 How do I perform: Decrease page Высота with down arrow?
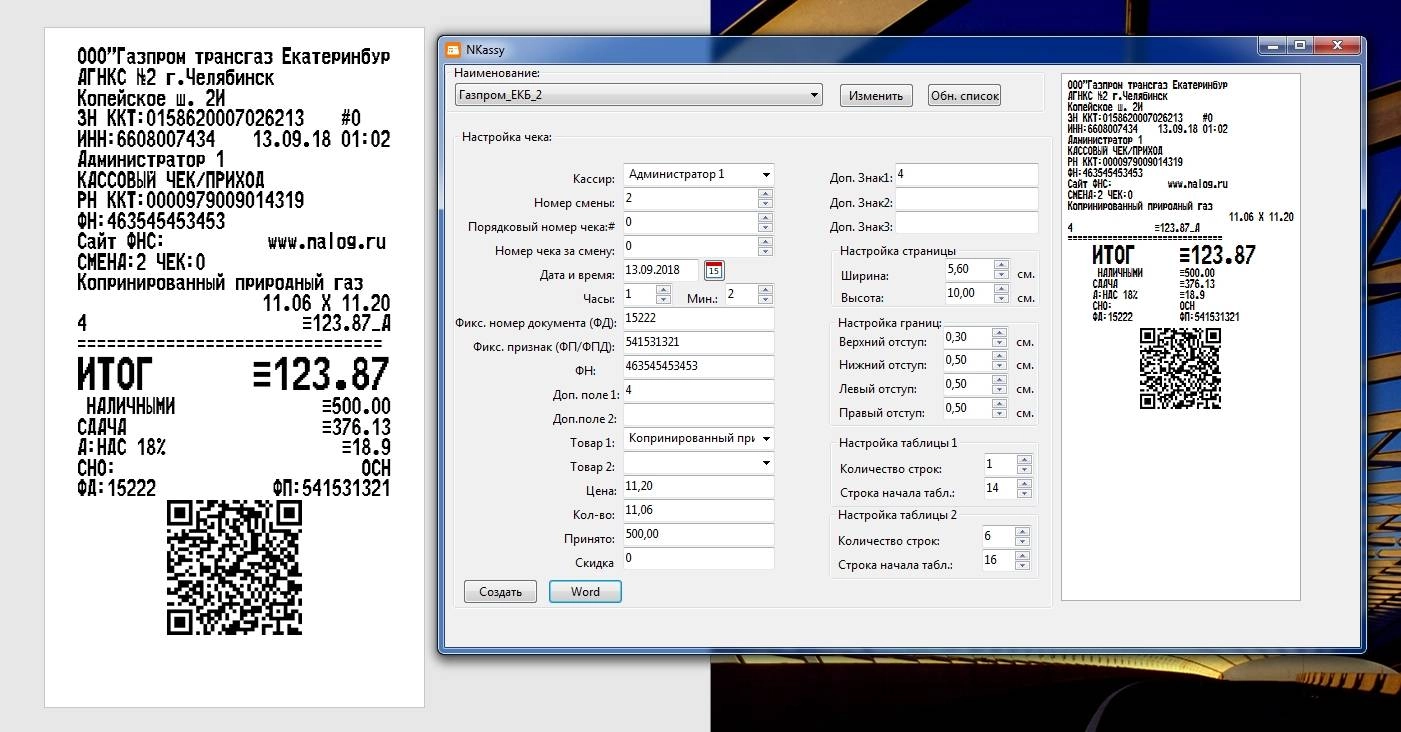(1001, 299)
